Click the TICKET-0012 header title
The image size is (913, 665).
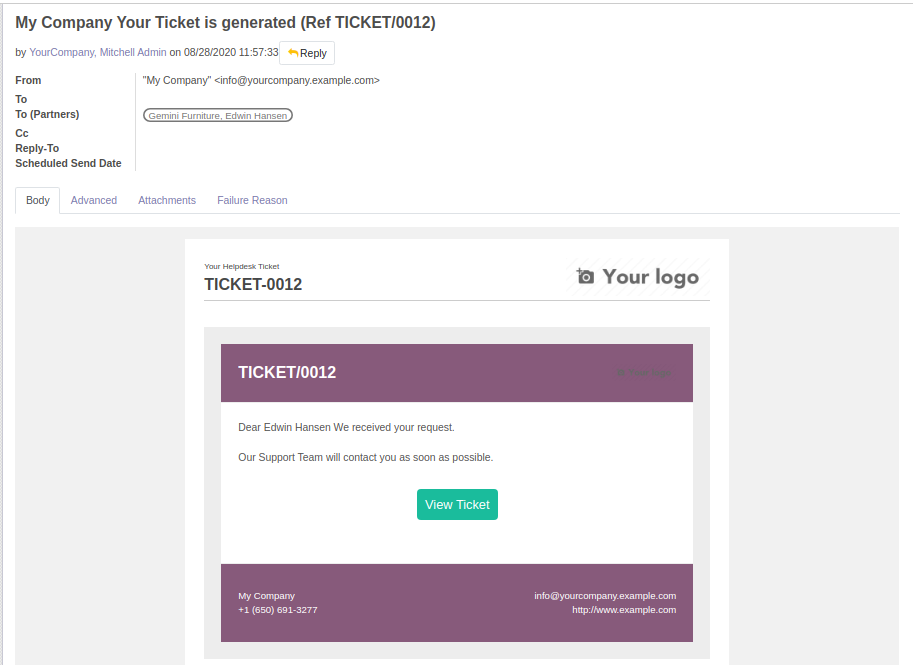253,284
